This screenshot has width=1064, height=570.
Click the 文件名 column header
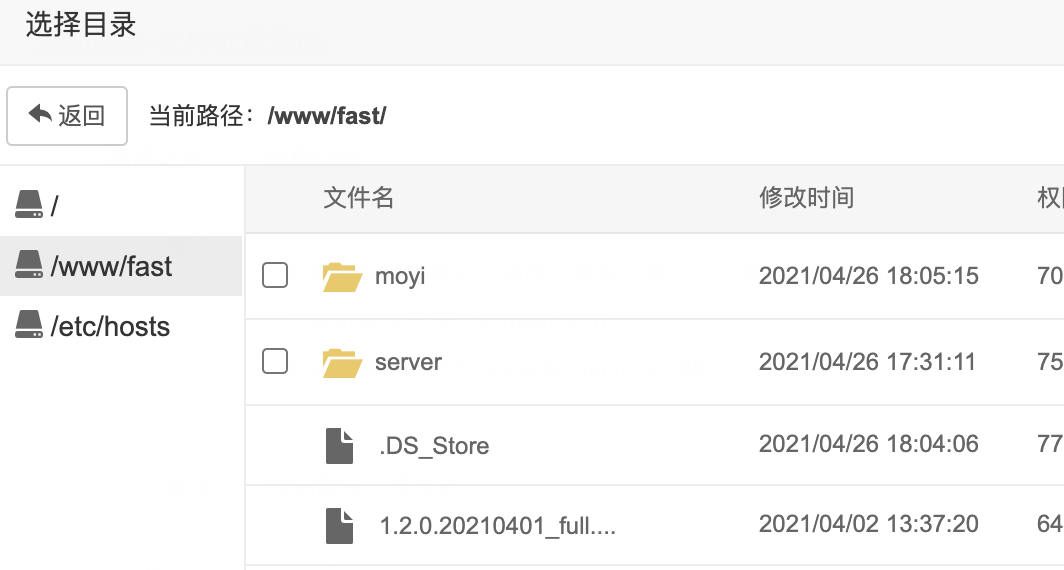point(358,197)
